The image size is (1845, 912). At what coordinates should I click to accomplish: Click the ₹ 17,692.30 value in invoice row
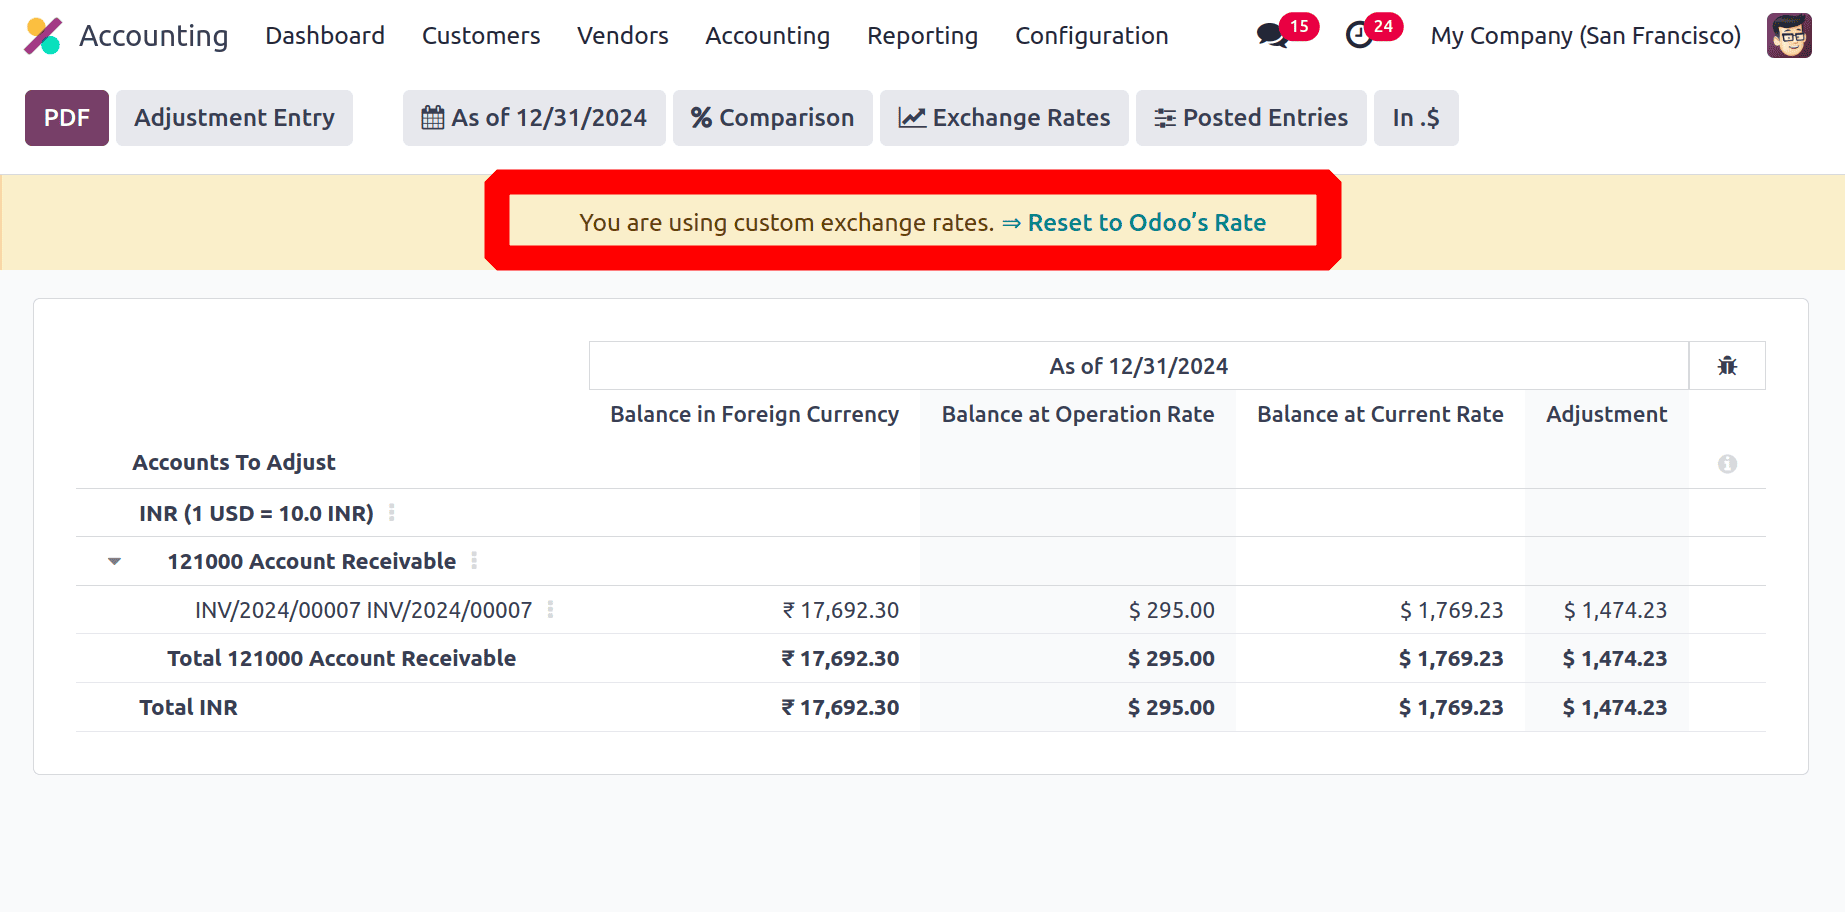pos(841,610)
